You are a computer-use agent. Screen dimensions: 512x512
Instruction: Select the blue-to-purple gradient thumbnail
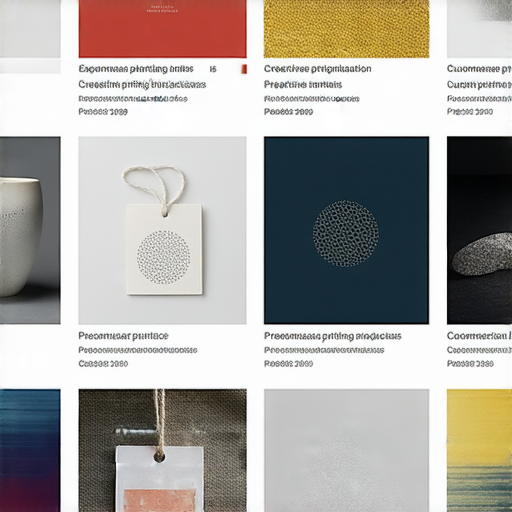click(30, 450)
